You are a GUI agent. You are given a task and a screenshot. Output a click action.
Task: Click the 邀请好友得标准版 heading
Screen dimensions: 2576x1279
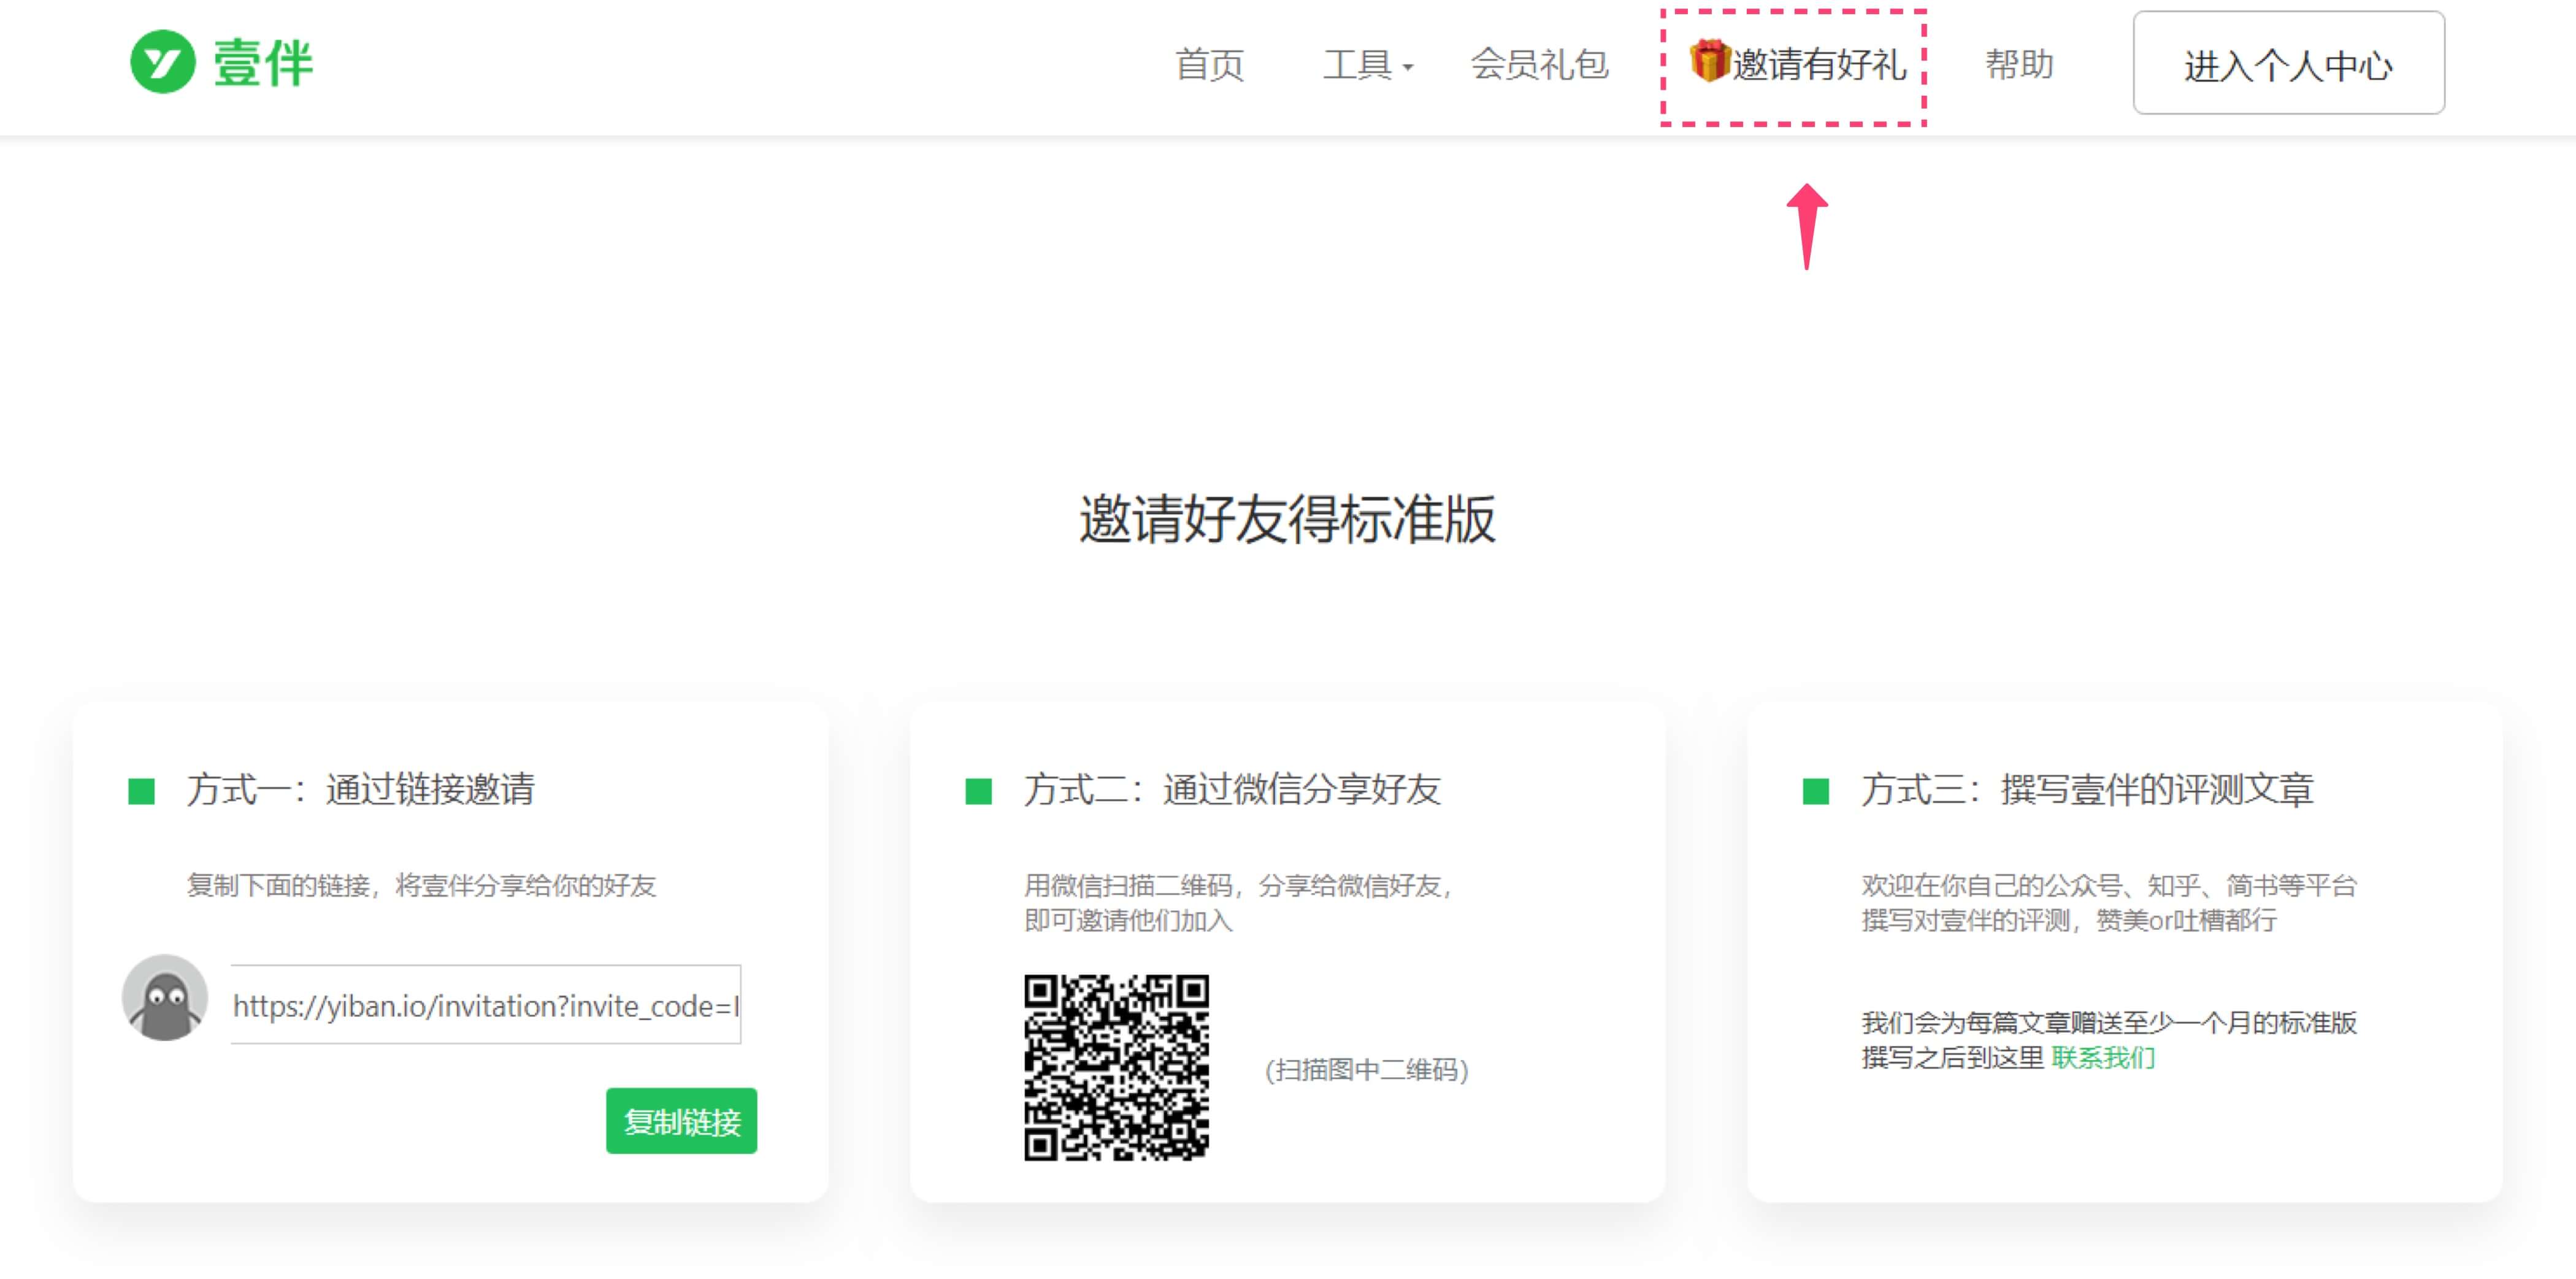(x=1287, y=519)
